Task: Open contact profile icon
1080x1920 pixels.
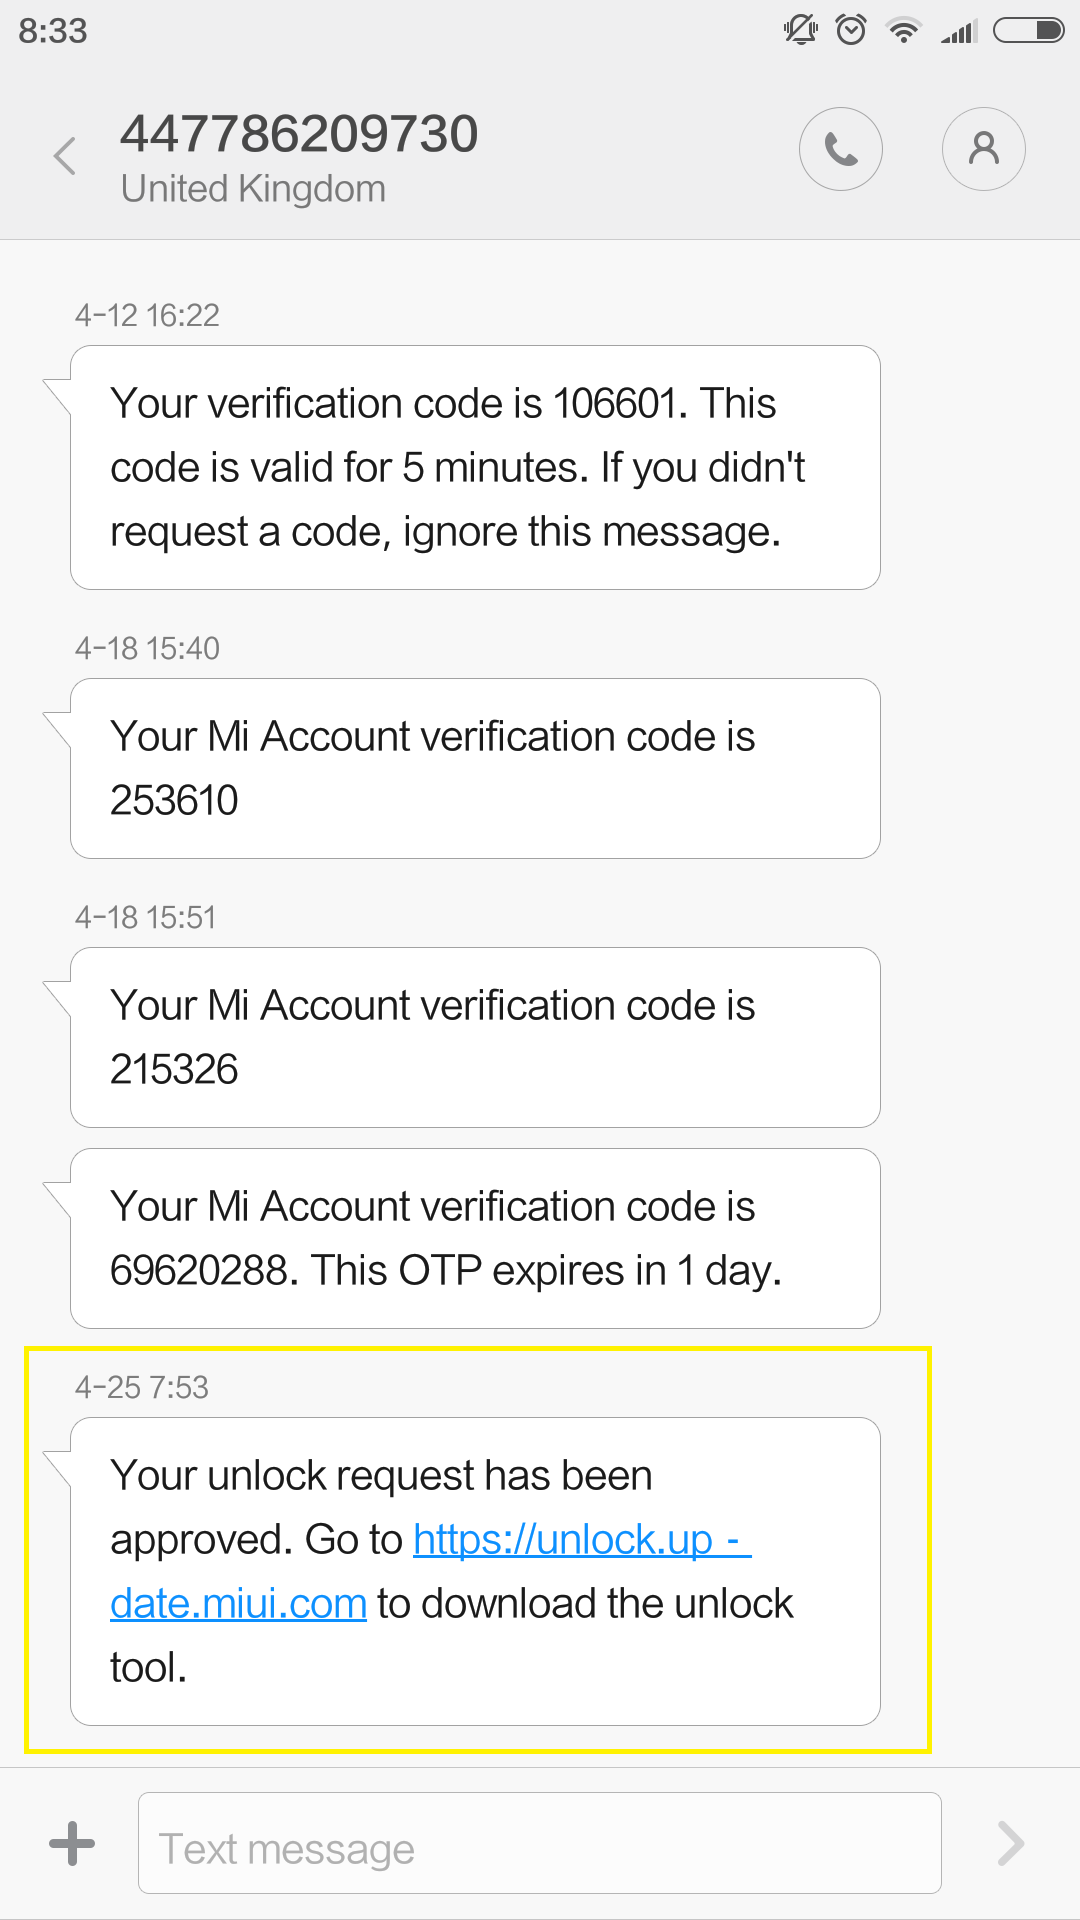Action: [x=984, y=150]
